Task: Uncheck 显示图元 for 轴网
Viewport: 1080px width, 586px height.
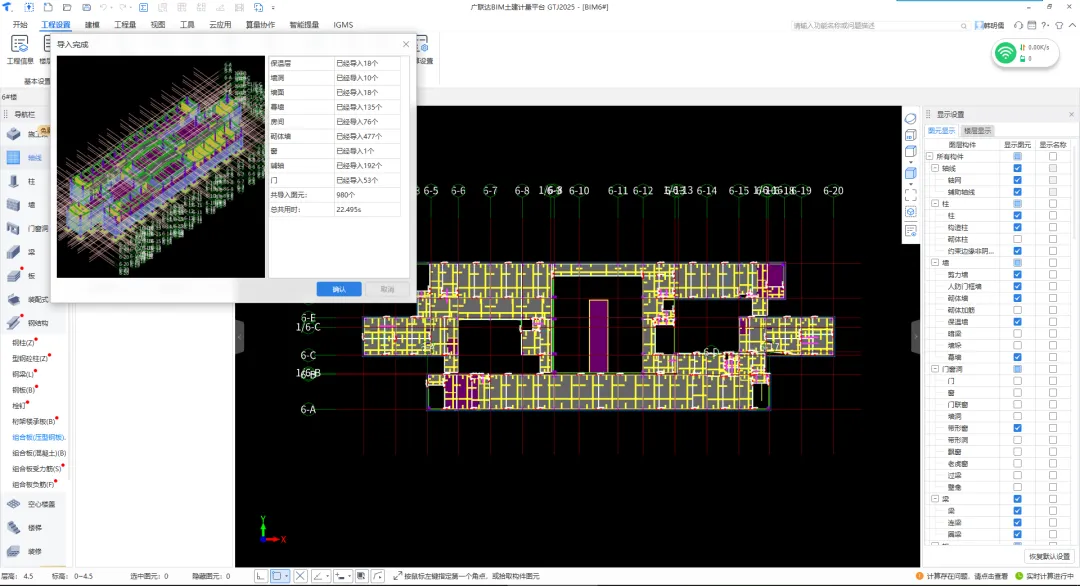Action: (1017, 180)
